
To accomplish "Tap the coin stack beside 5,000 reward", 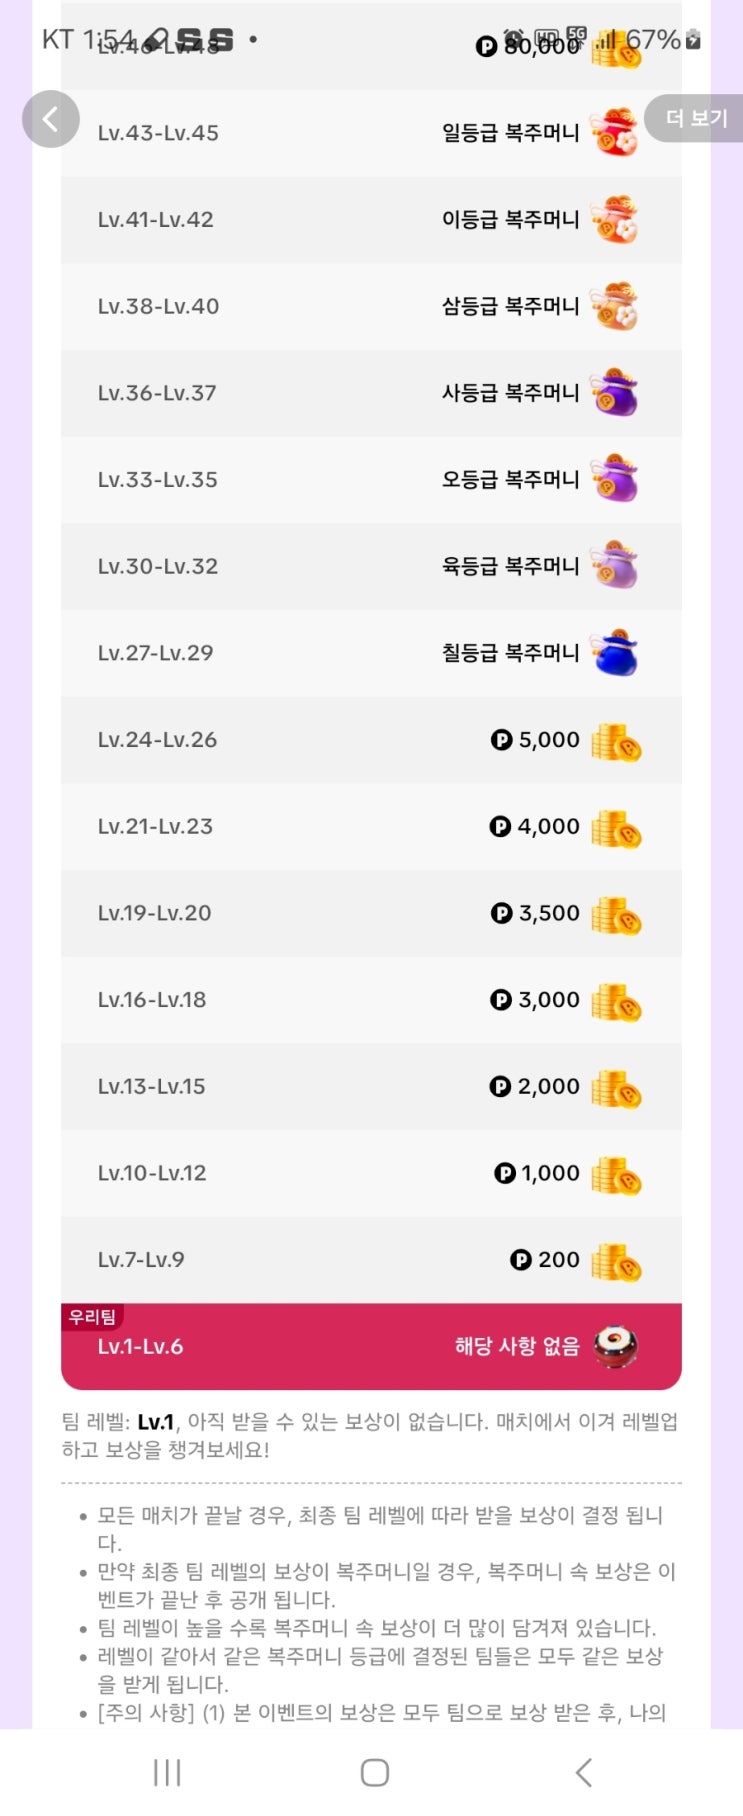I will pos(615,741).
